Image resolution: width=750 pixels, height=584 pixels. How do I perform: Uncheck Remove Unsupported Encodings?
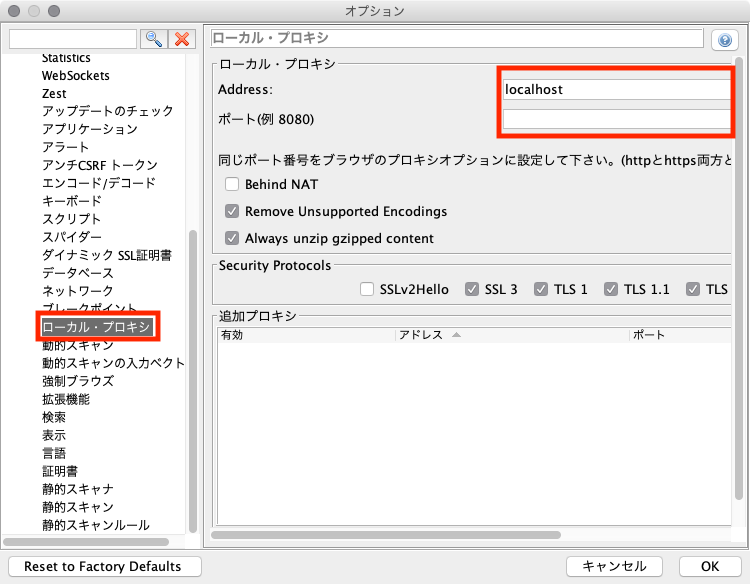(x=232, y=211)
